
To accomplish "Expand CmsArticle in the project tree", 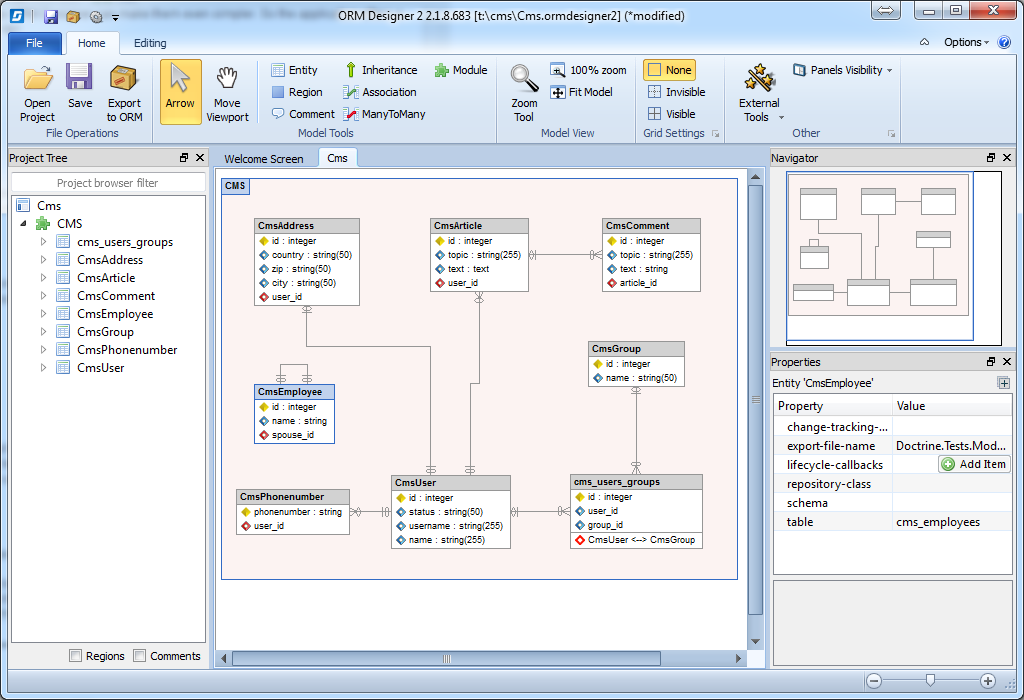I will point(43,278).
